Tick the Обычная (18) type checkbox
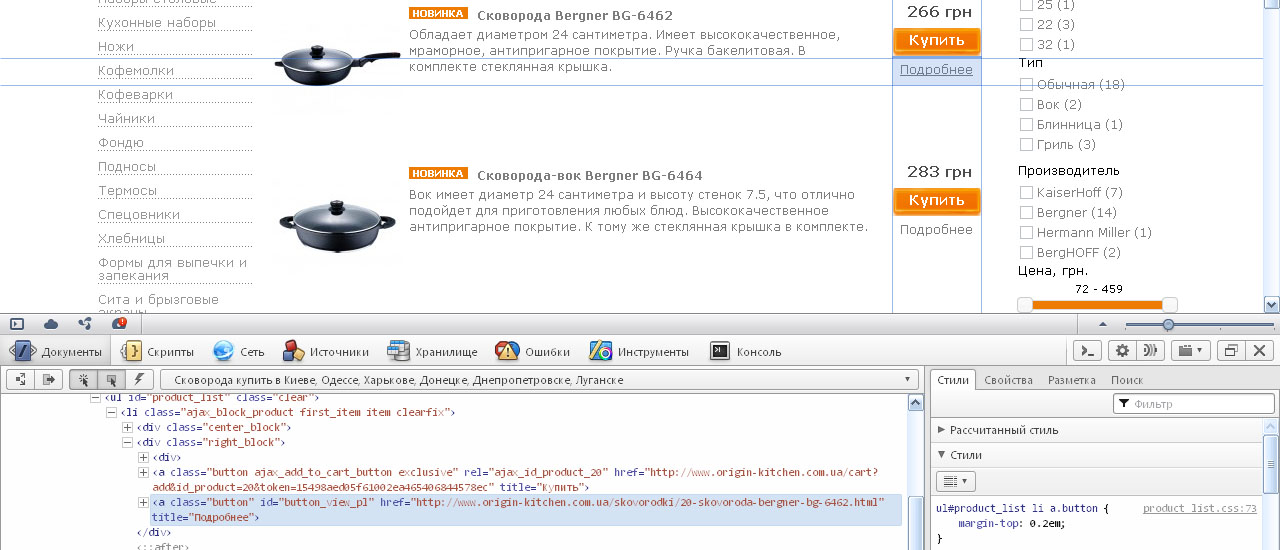 [1026, 85]
